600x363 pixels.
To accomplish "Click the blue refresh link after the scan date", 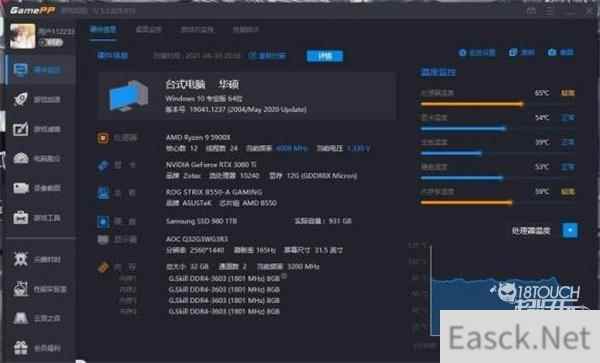I will [267, 56].
